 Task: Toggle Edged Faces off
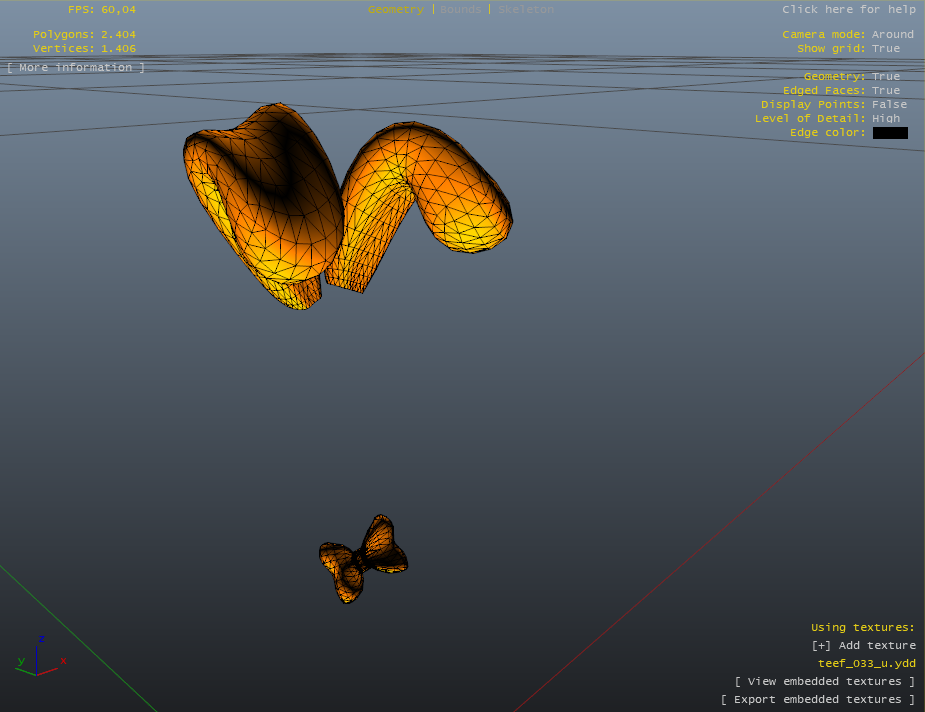(886, 90)
